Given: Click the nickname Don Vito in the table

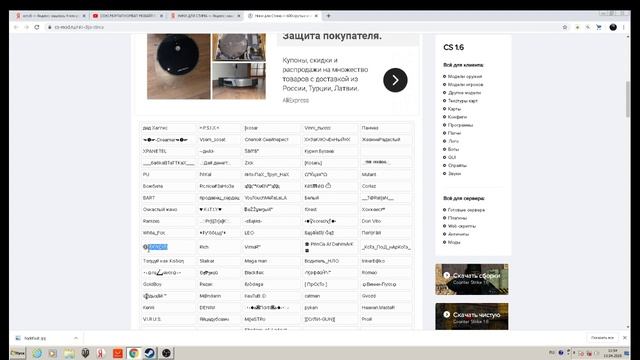Looking at the screenshot, I should tap(371, 221).
